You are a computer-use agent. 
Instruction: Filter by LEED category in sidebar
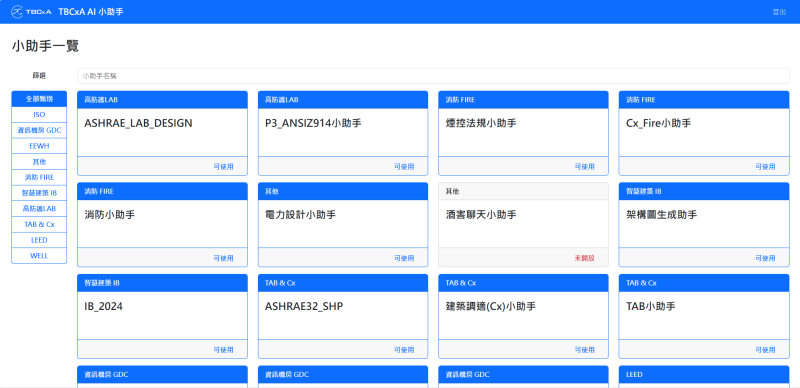(39, 240)
